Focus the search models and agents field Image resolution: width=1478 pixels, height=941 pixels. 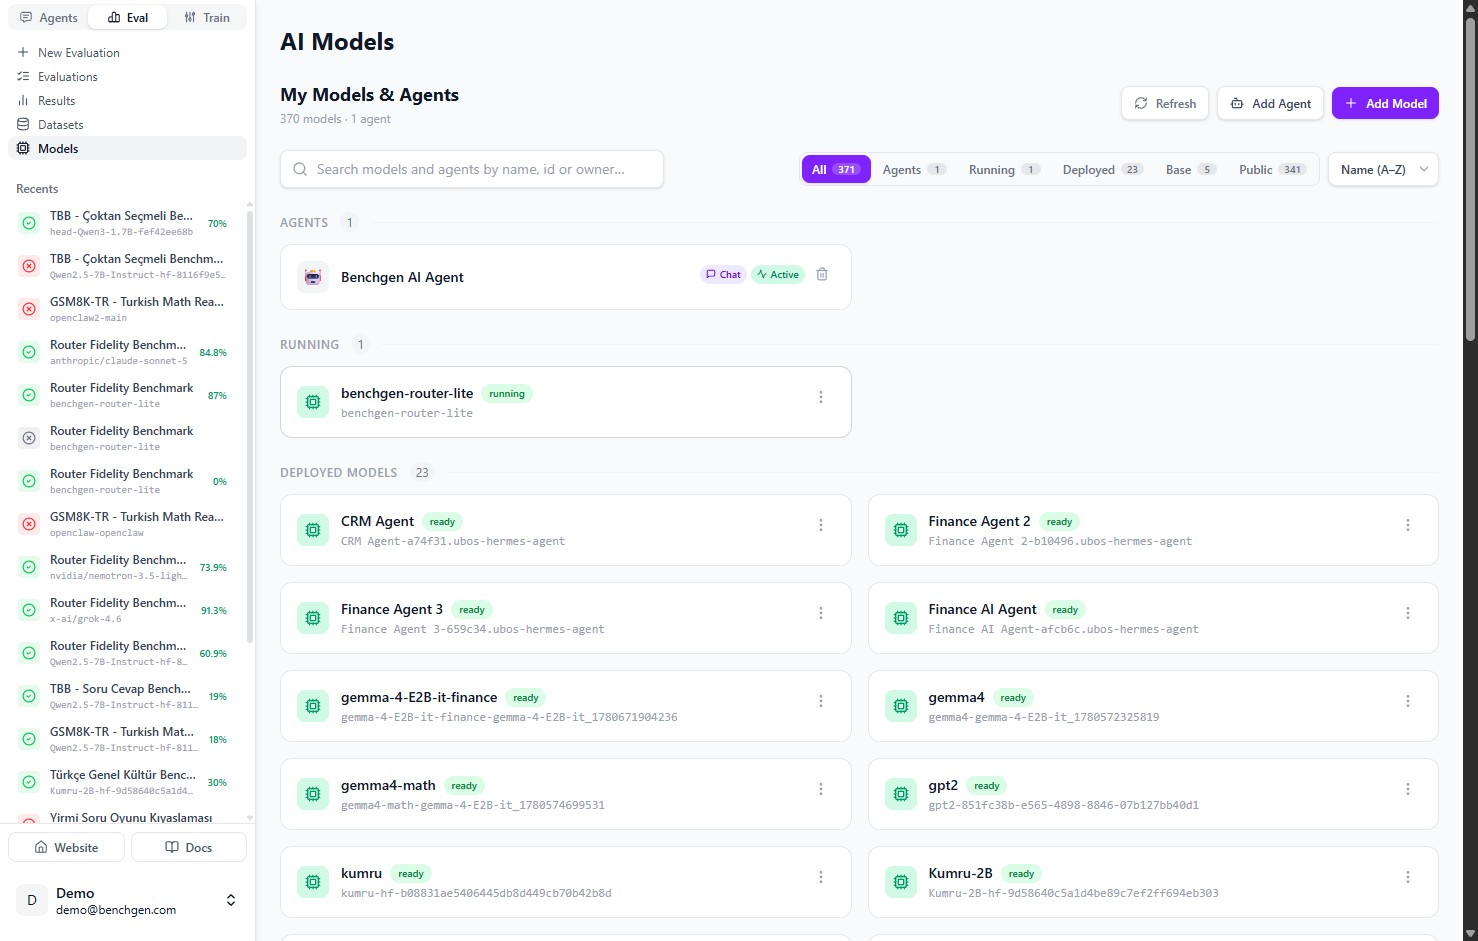click(x=472, y=169)
